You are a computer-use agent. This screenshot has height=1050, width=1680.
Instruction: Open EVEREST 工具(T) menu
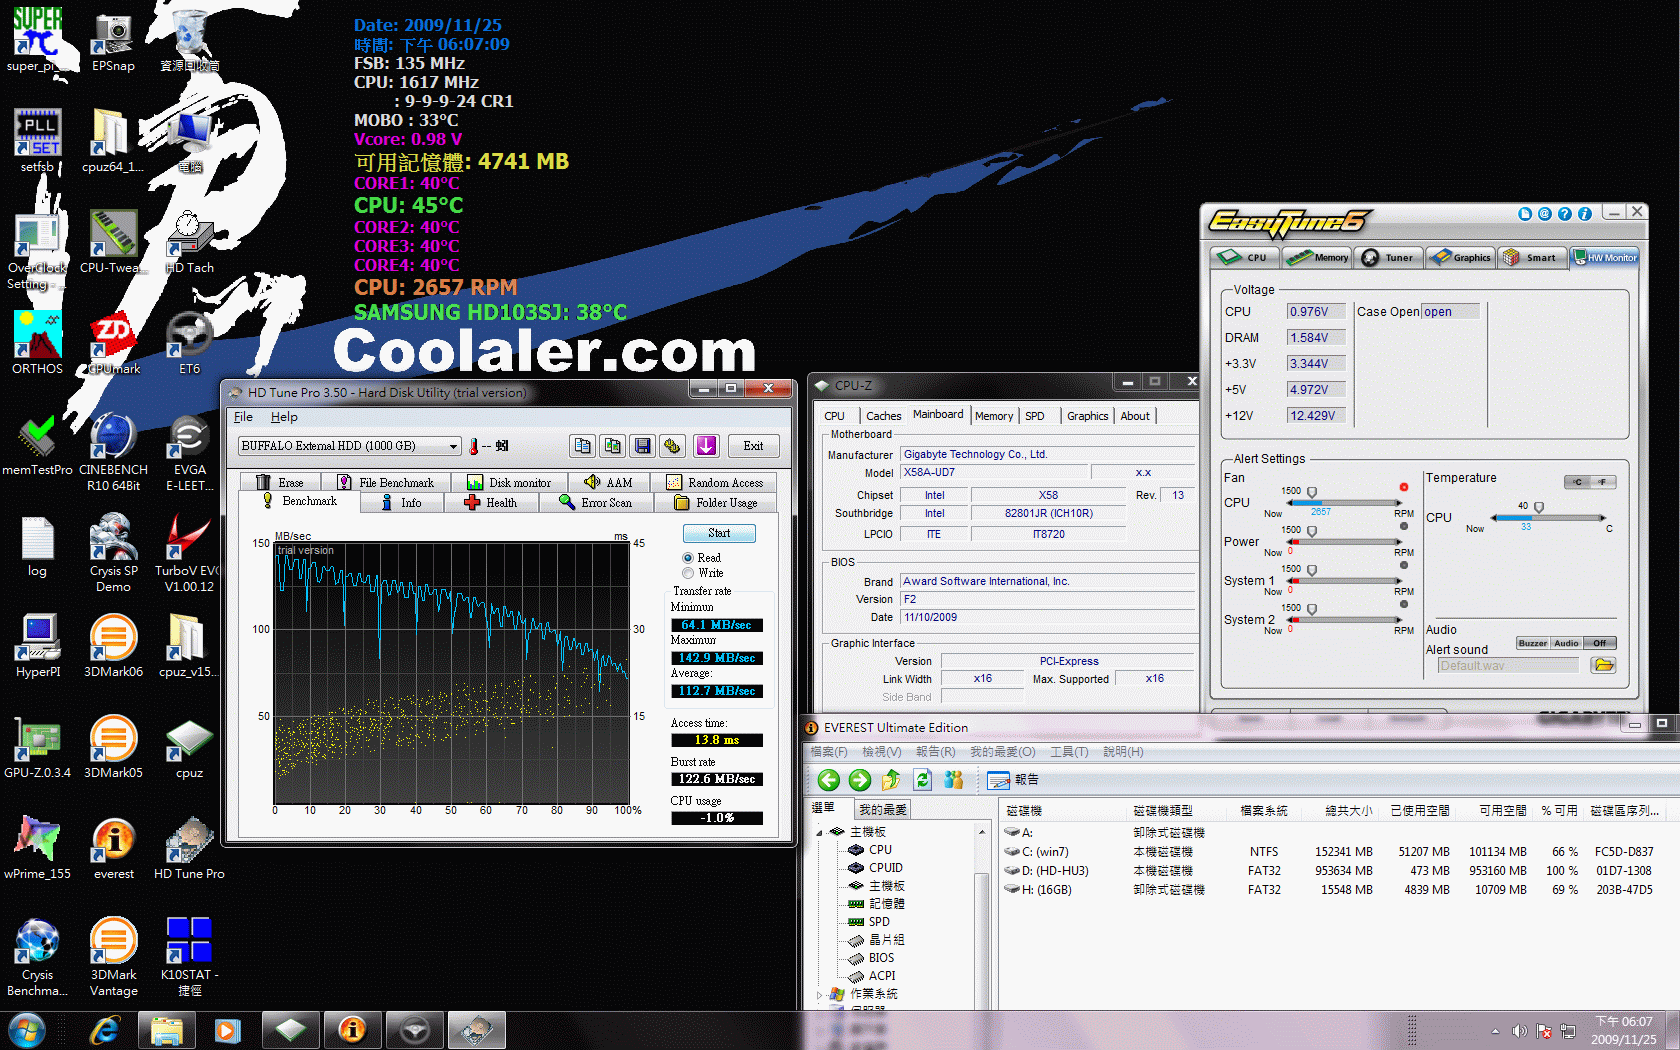click(x=1069, y=752)
